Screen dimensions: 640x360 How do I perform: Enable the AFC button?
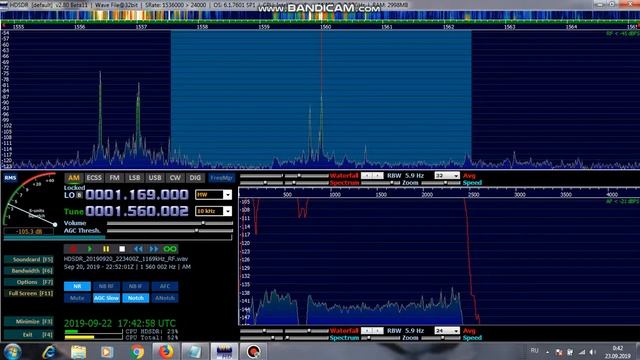click(x=165, y=287)
